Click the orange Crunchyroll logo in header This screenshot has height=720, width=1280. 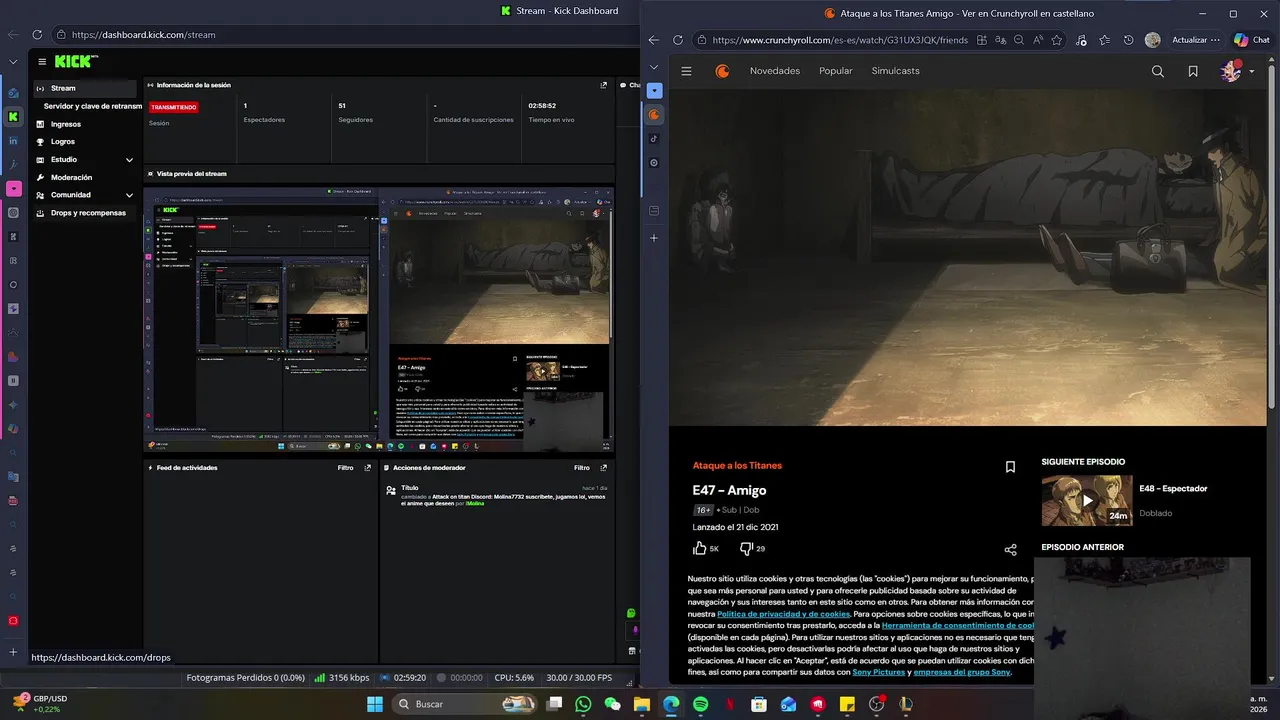pyautogui.click(x=722, y=71)
